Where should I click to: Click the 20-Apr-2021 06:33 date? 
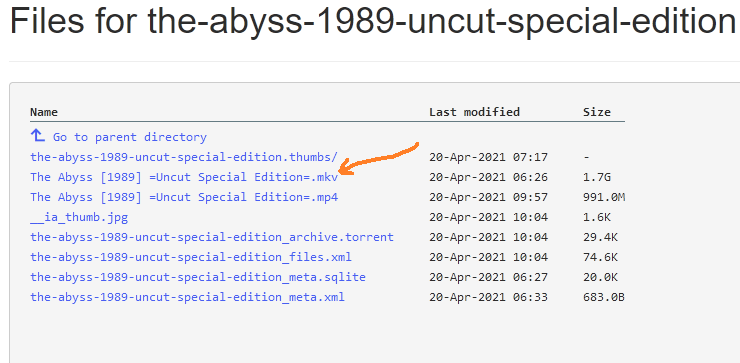[x=488, y=297]
